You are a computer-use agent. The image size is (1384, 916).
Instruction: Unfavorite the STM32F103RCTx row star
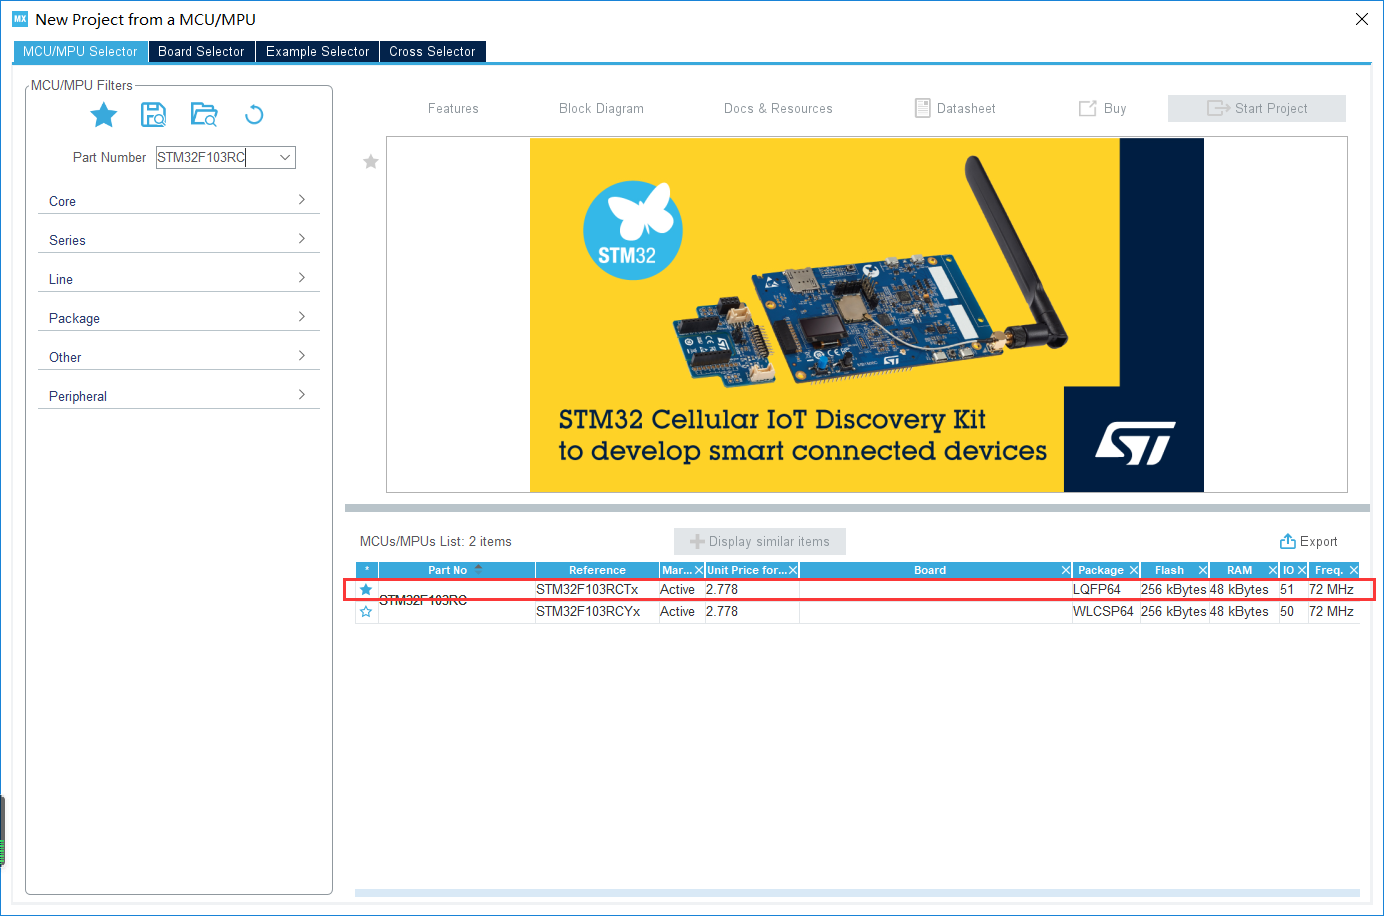coord(366,589)
